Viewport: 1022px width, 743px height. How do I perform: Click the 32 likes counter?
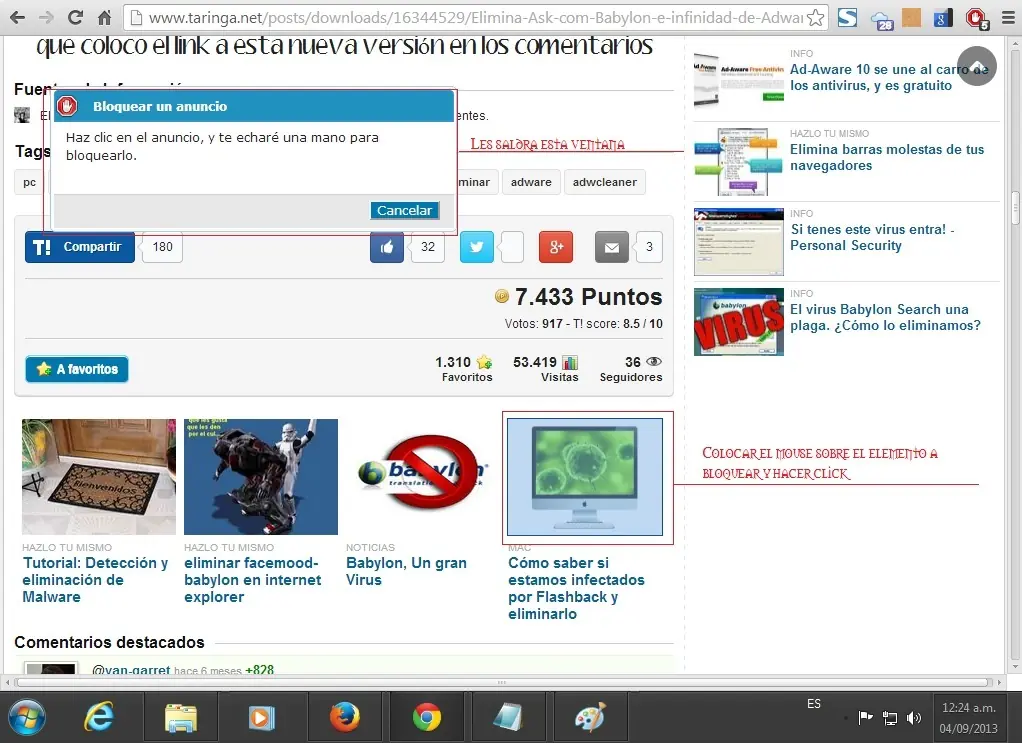(428, 247)
